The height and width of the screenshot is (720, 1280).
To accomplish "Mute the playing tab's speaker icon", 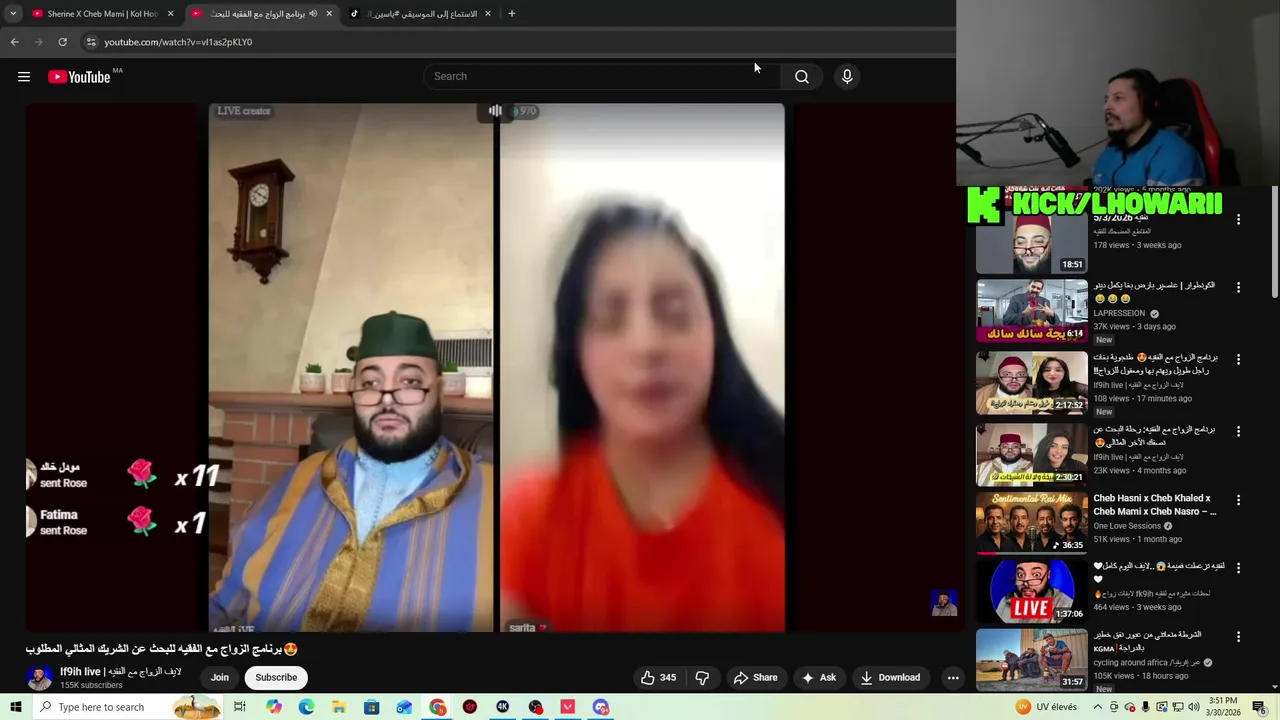I will [x=313, y=14].
